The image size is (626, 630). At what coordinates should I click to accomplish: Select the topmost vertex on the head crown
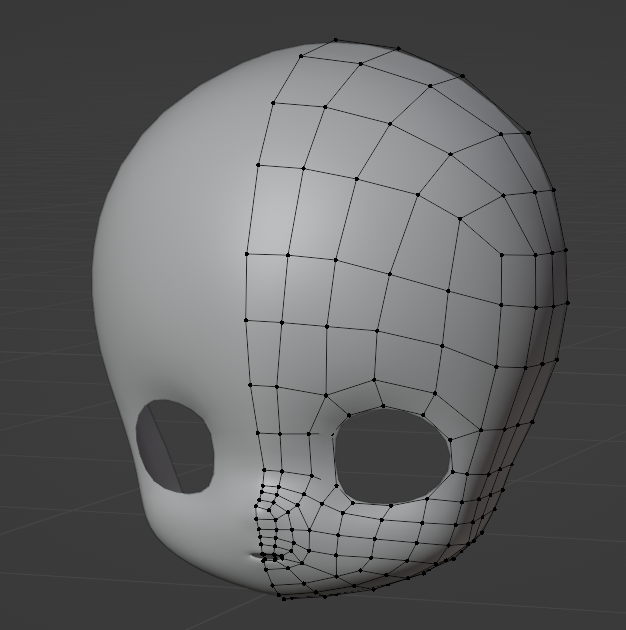click(336, 40)
